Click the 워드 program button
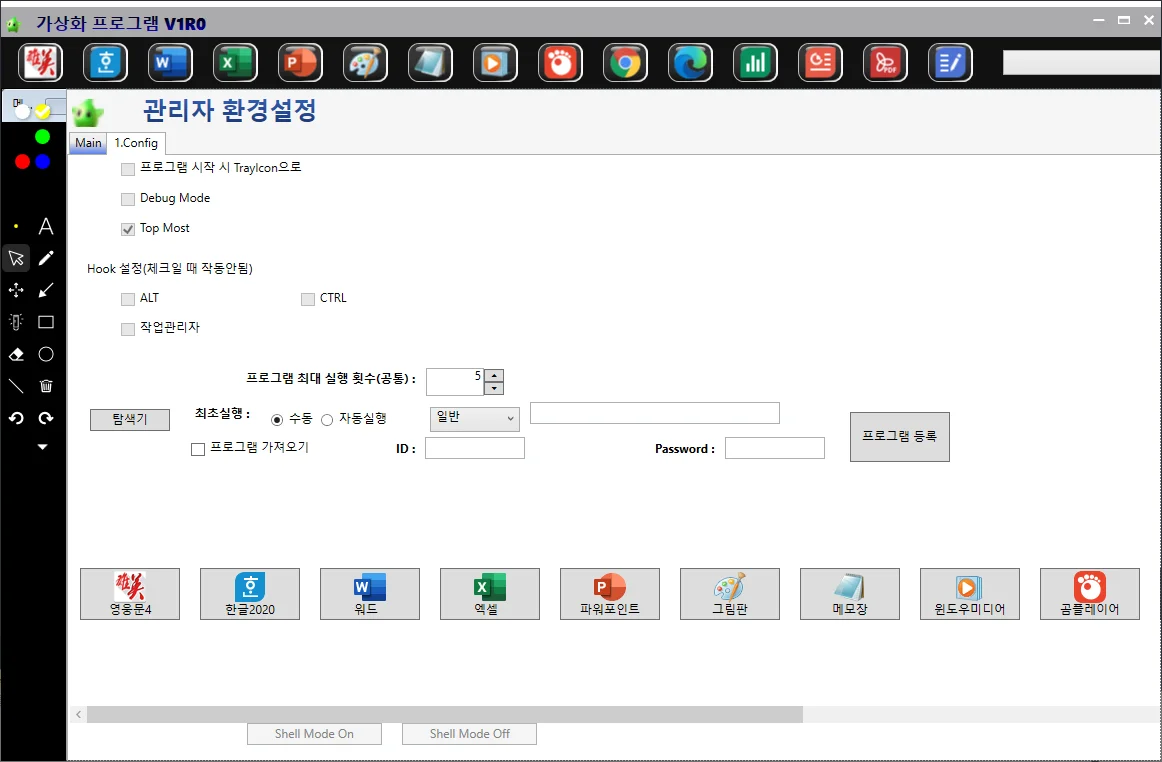 coord(370,594)
